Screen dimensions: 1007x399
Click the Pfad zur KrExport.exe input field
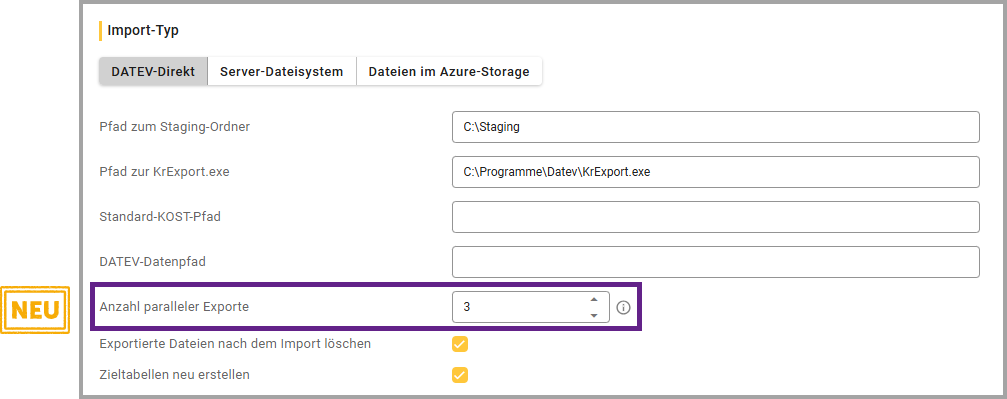(715, 172)
